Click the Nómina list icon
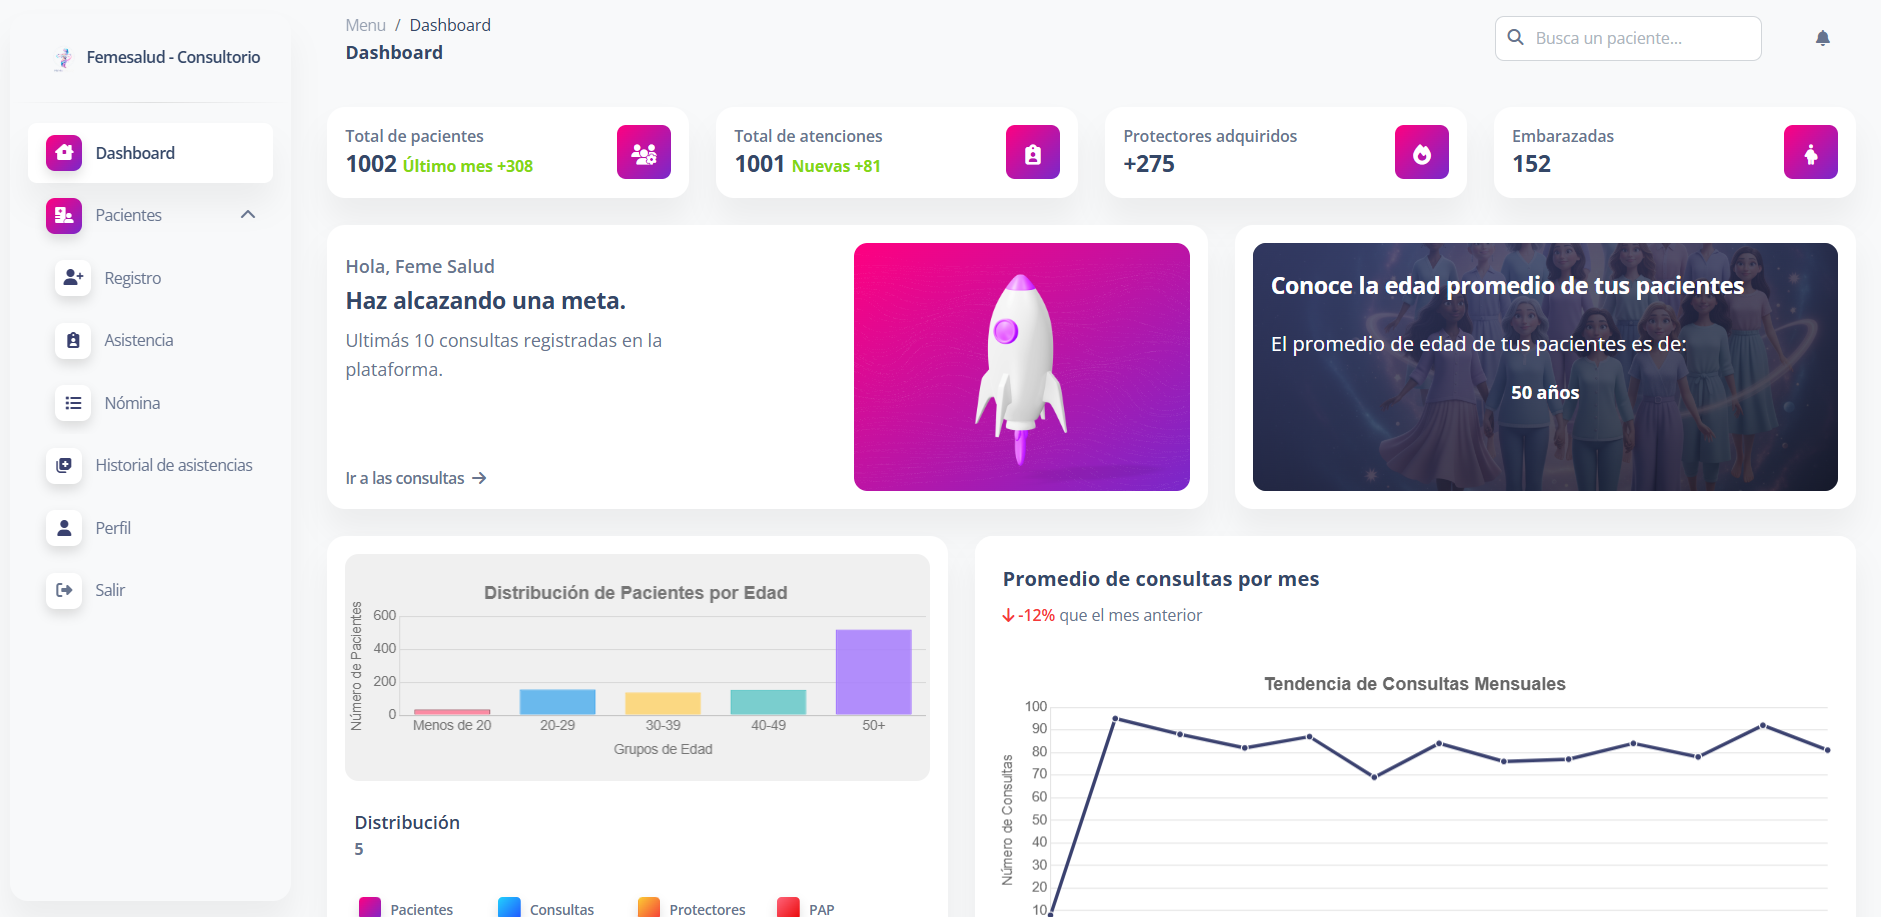 coord(73,403)
